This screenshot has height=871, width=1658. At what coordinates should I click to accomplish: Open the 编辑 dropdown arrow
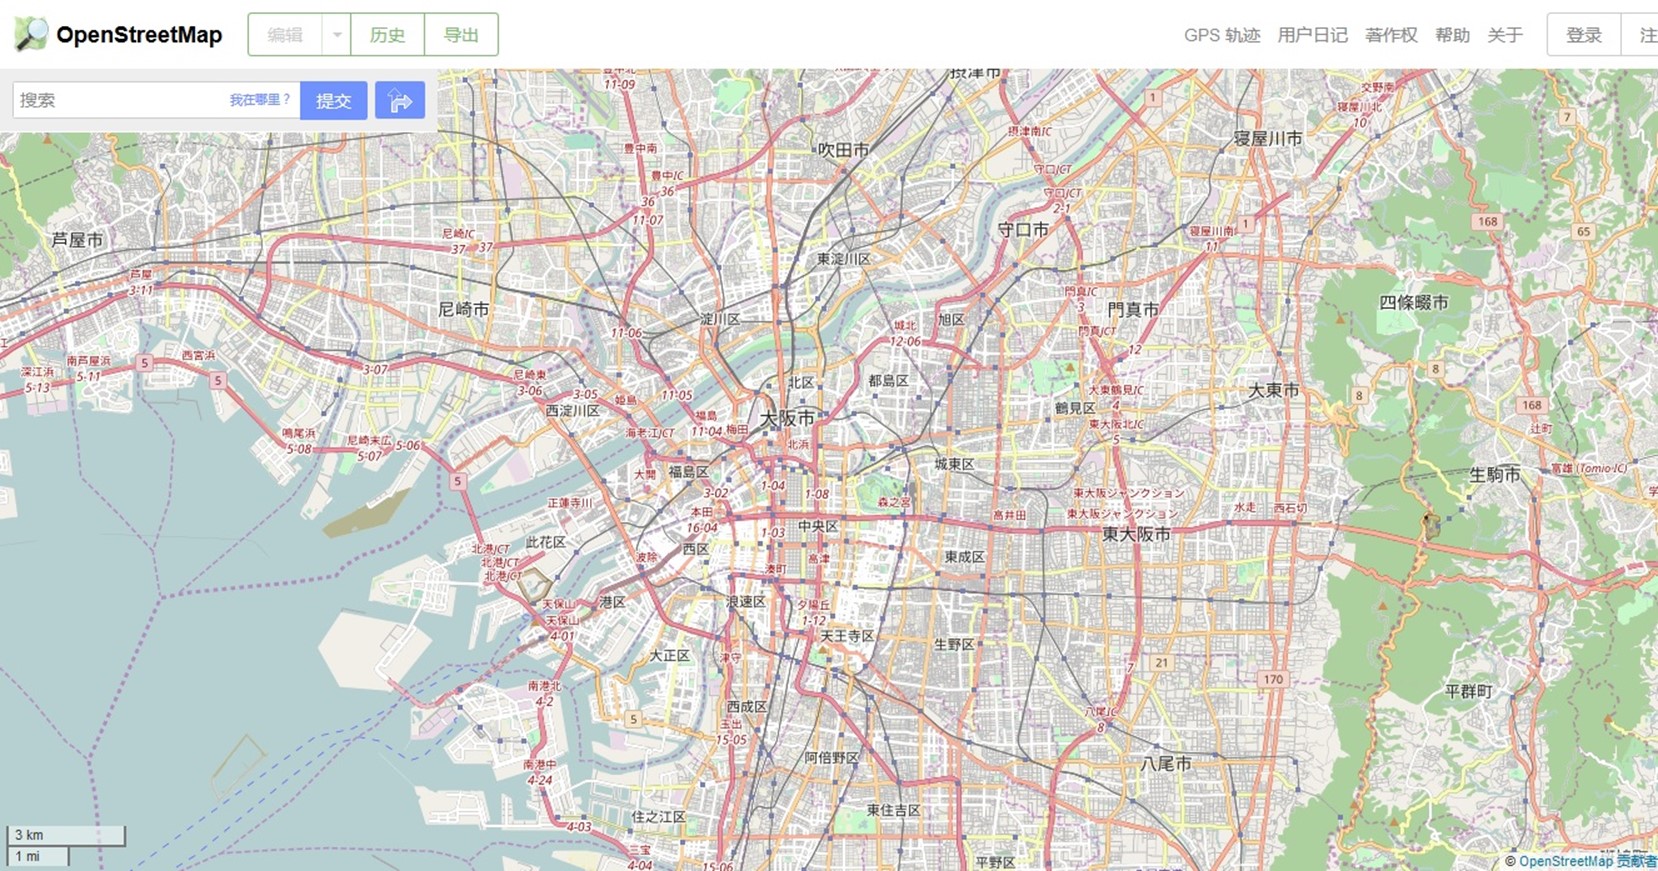coord(337,35)
